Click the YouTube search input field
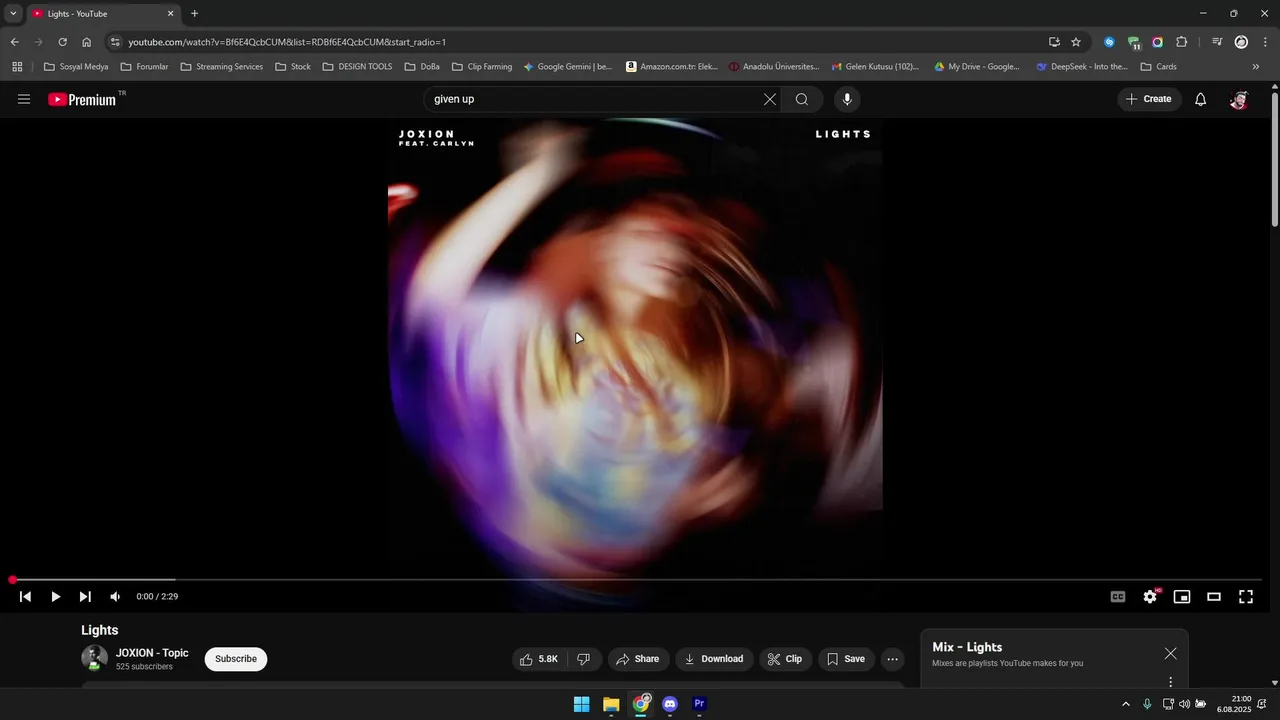The image size is (1280, 720). (x=595, y=99)
